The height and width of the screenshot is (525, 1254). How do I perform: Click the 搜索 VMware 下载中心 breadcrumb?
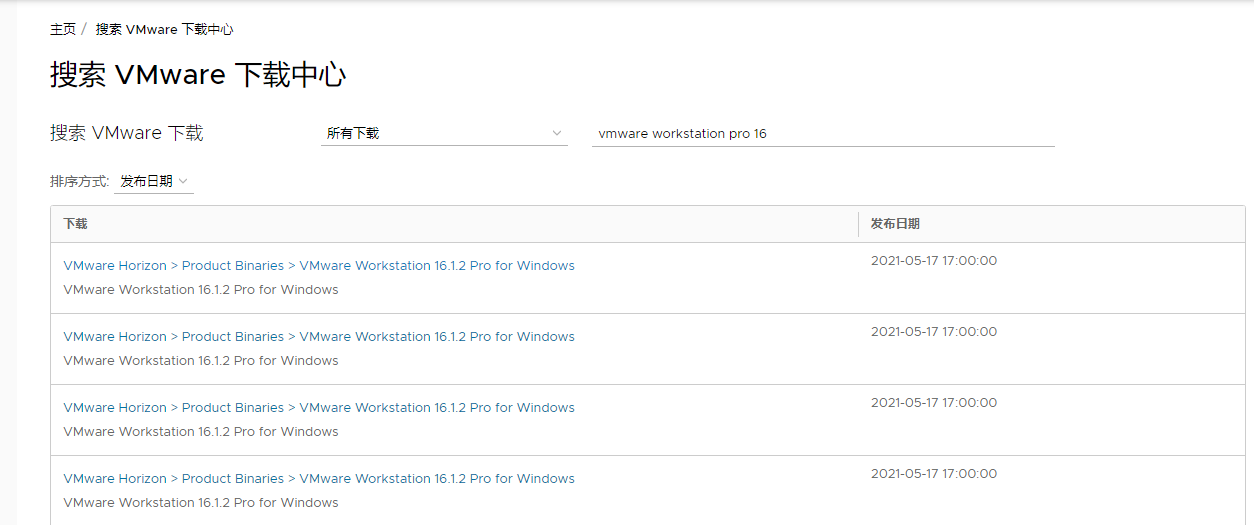(164, 29)
